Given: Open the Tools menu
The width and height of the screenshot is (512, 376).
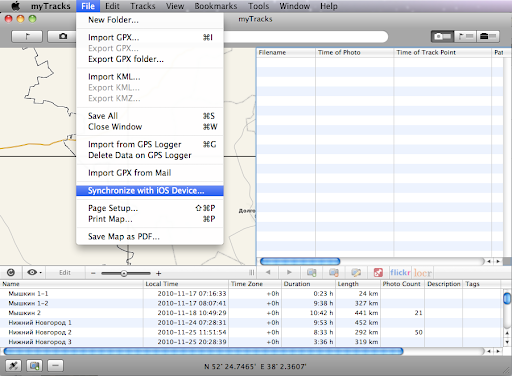Looking at the screenshot, I should (x=258, y=6).
